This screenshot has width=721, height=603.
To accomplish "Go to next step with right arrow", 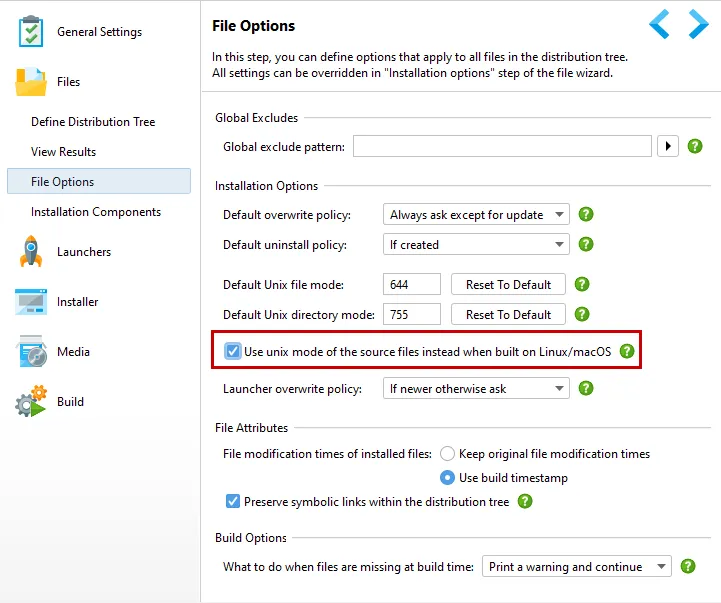I will click(x=698, y=24).
